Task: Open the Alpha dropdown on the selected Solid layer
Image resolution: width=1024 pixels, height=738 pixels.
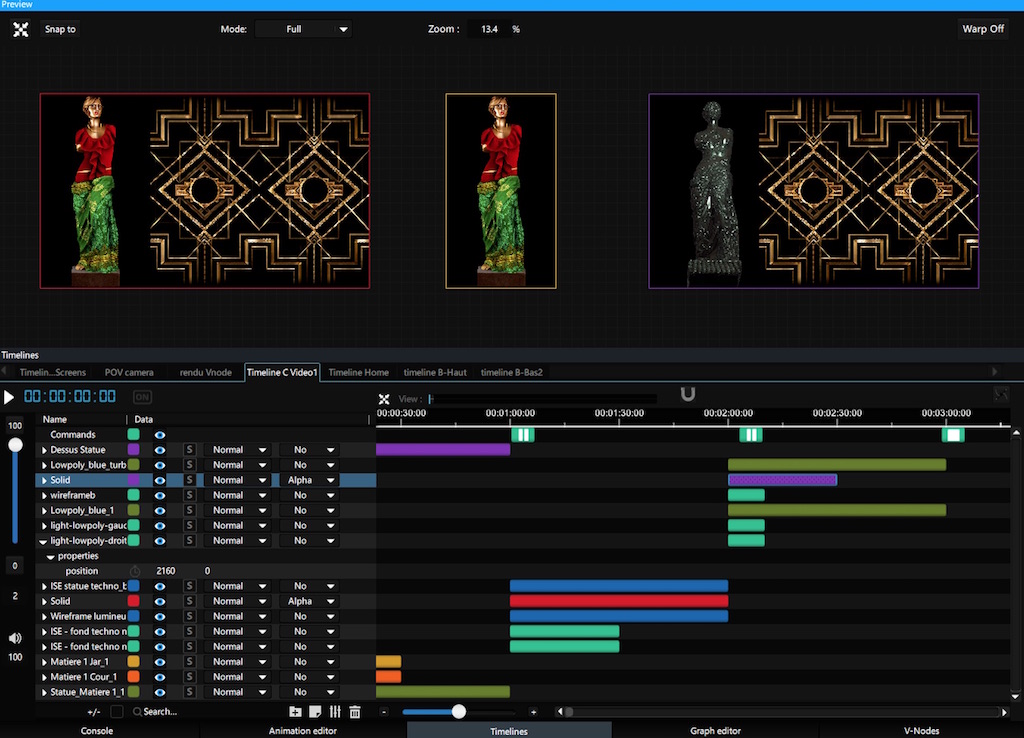Action: click(x=309, y=480)
